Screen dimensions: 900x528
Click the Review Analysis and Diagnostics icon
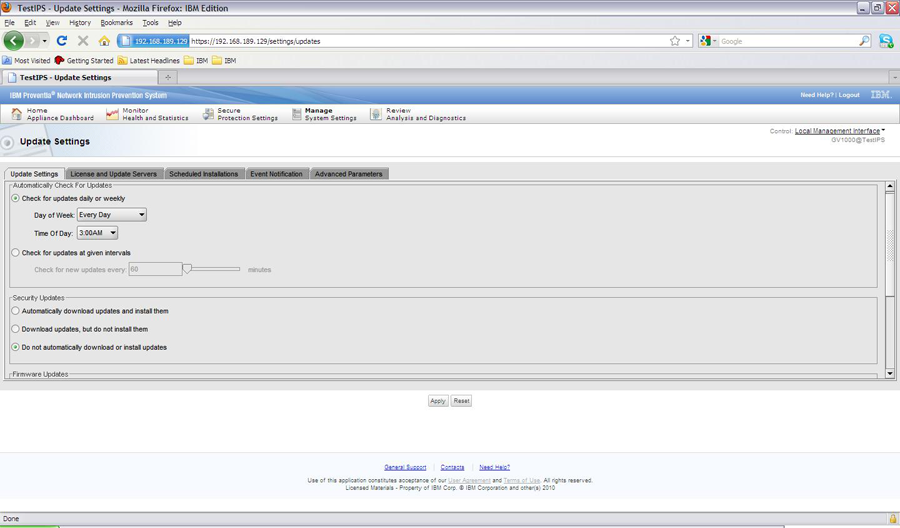(375, 114)
